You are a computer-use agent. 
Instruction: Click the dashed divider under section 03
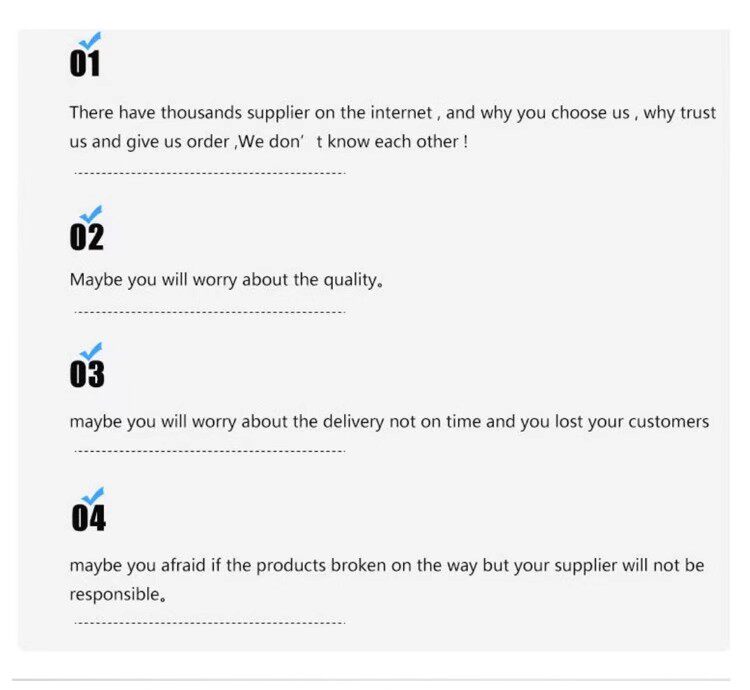209,450
